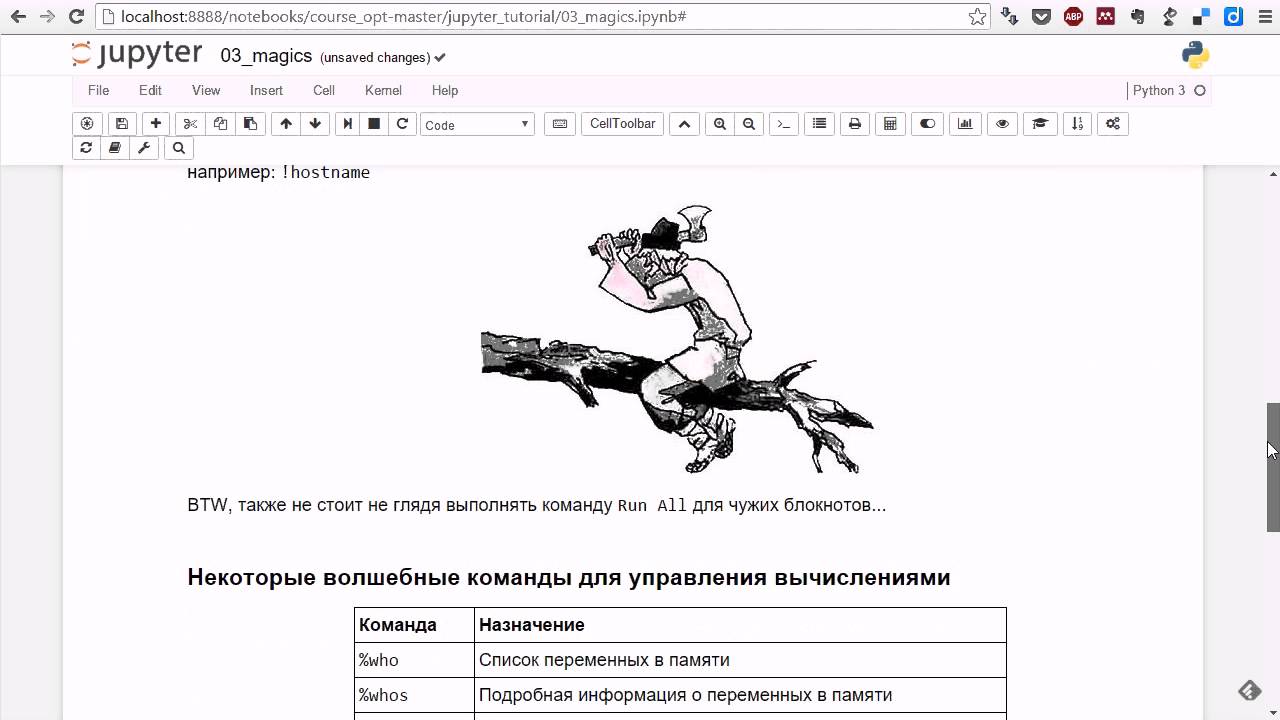Click the gears icon in the toolbar
Image resolution: width=1280 pixels, height=720 pixels.
tap(1113, 124)
